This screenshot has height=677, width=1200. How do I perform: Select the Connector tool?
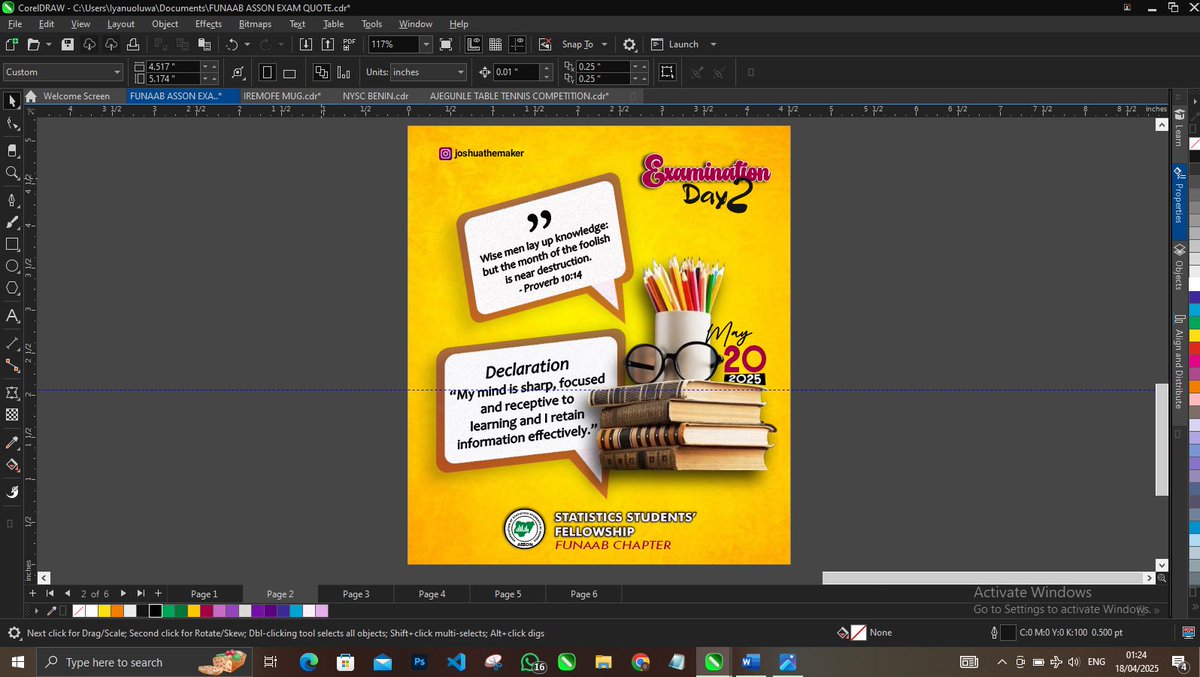(12, 366)
